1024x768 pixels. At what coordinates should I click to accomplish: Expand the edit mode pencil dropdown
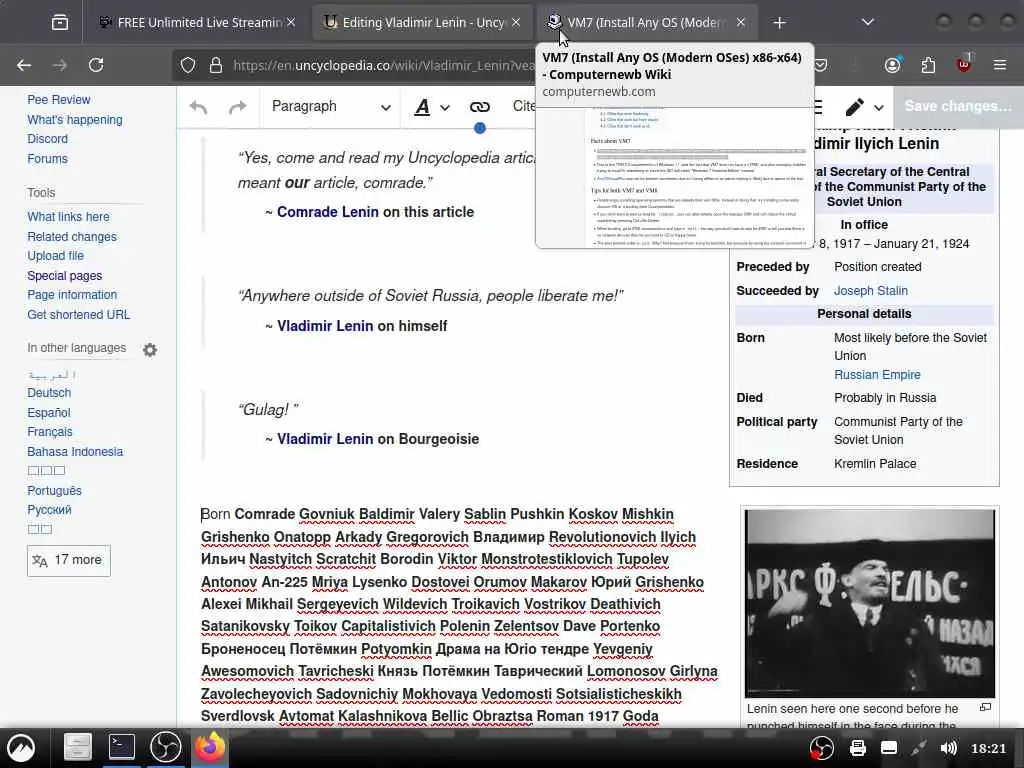coord(879,108)
